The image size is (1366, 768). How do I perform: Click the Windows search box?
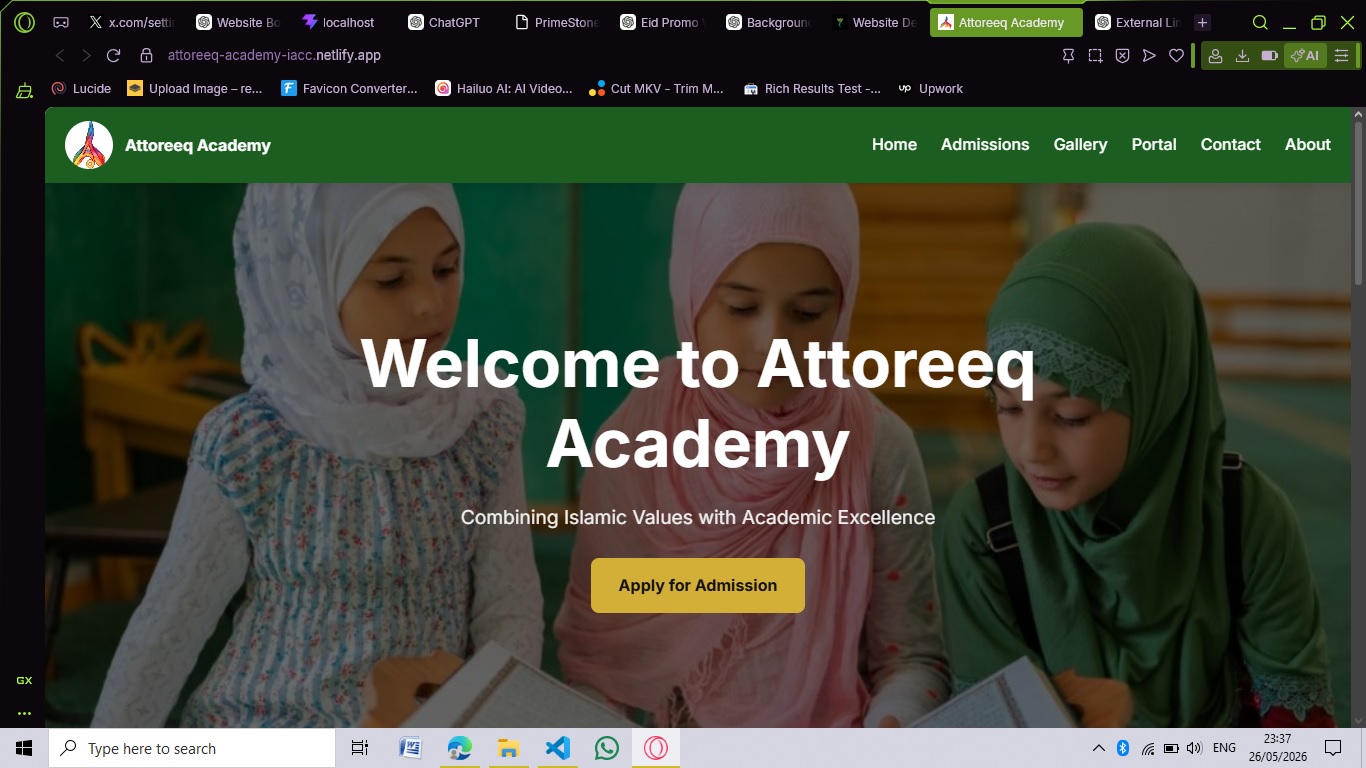coord(192,748)
